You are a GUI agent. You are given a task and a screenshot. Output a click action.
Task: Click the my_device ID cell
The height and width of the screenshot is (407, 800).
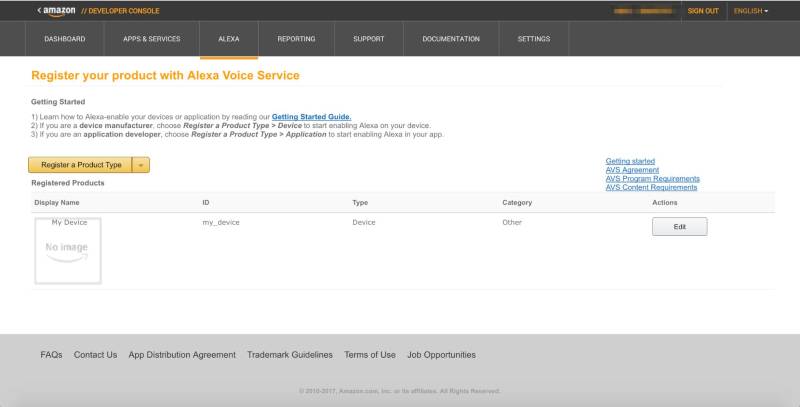pyautogui.click(x=221, y=222)
